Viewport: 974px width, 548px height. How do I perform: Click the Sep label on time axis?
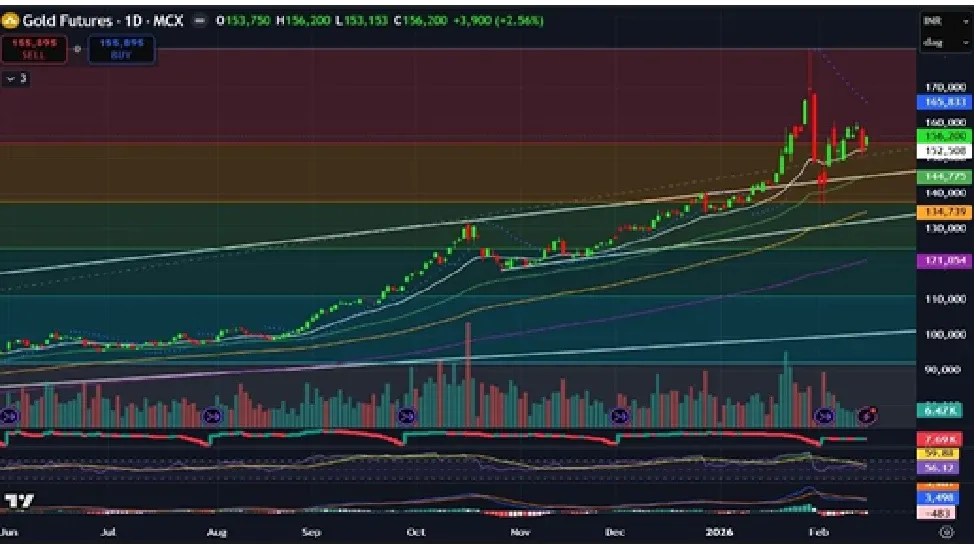coord(311,532)
